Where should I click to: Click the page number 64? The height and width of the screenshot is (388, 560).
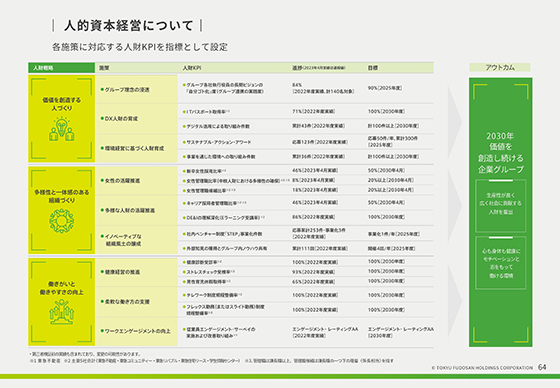542,367
